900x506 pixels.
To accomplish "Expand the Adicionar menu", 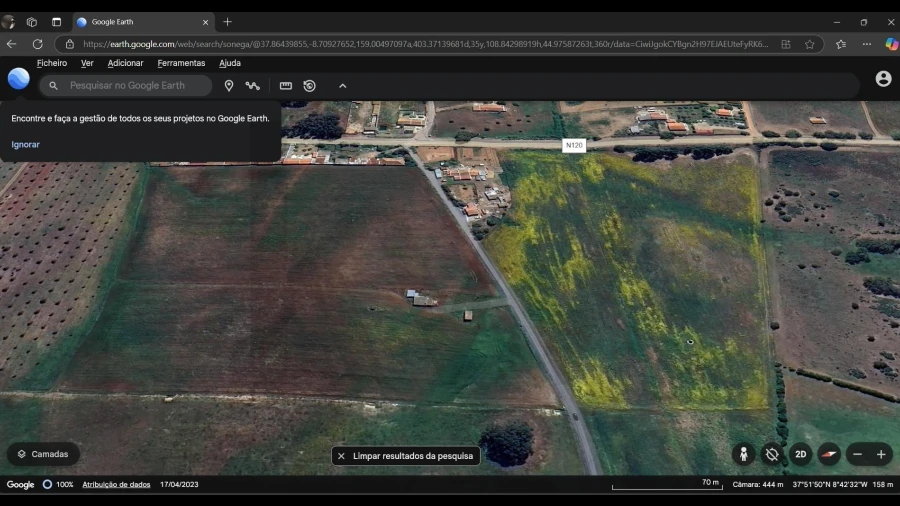I will [125, 63].
